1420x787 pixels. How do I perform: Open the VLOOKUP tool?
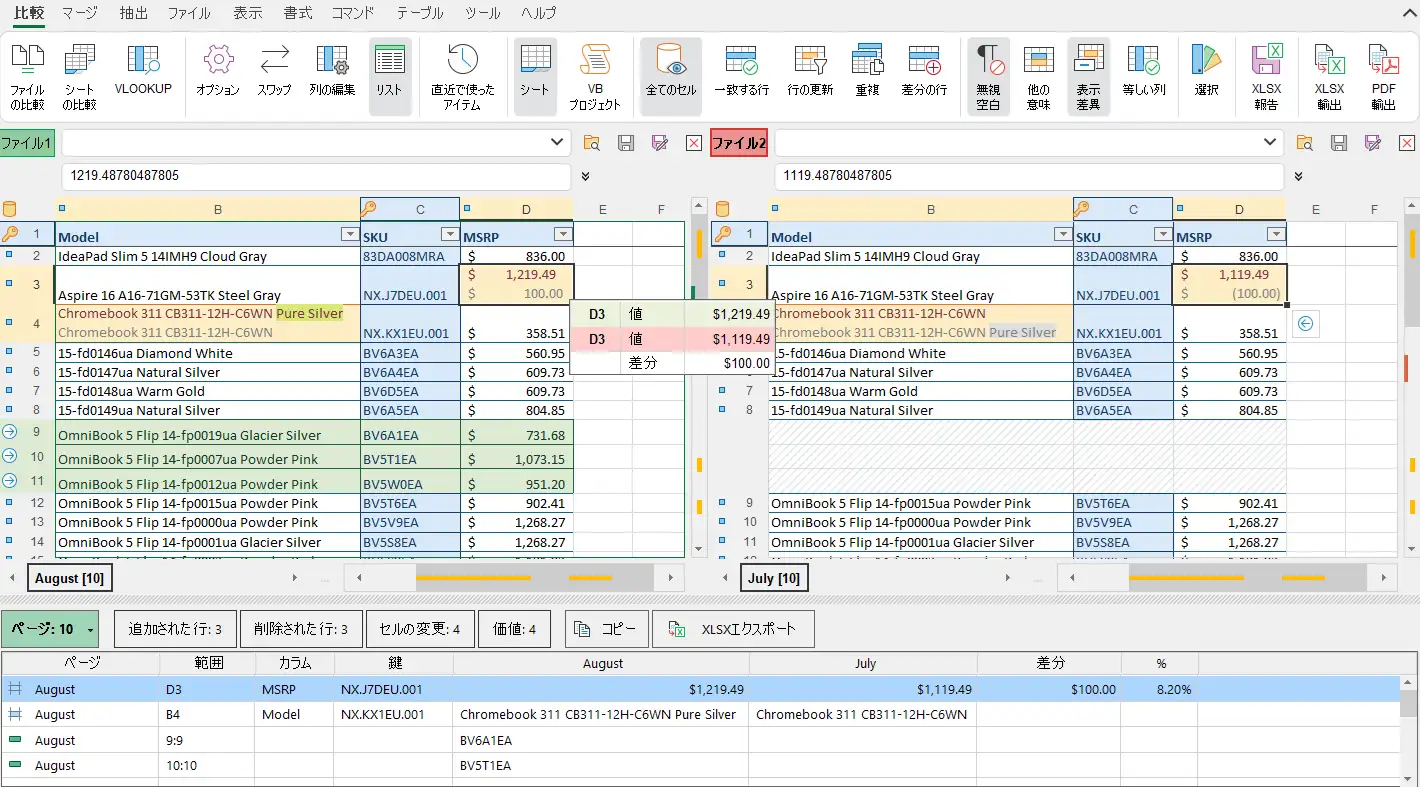coord(143,70)
